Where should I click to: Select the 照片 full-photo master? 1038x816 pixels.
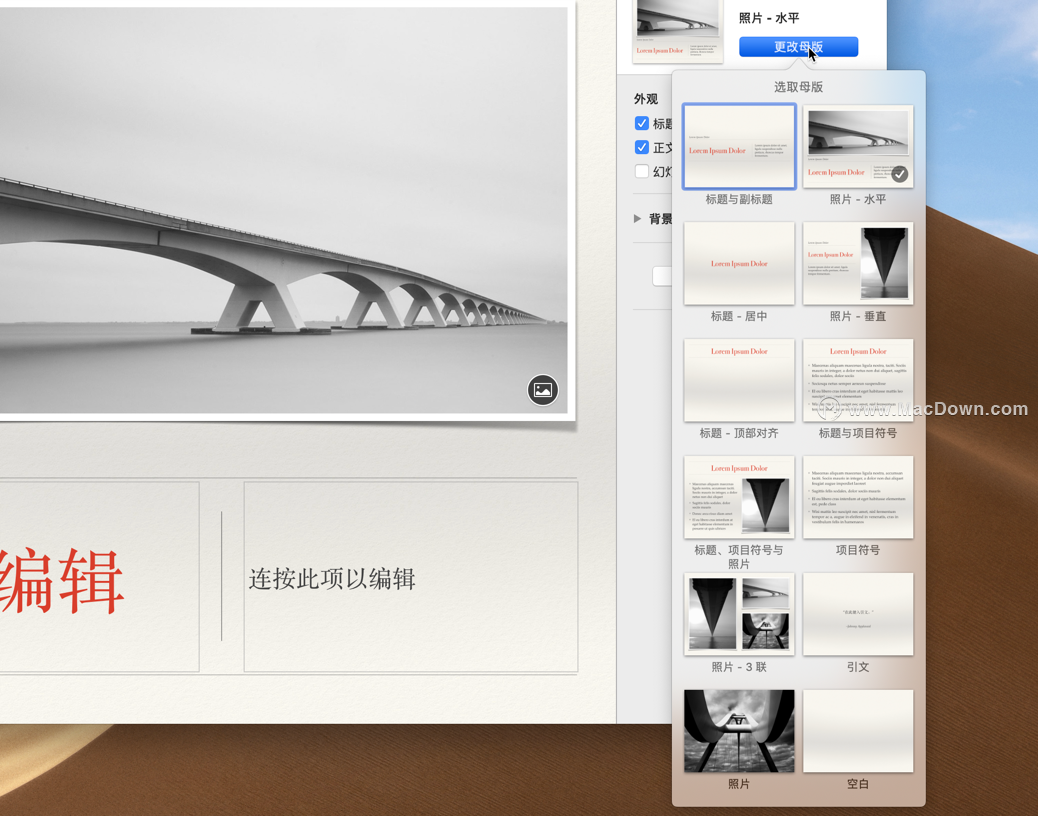739,731
